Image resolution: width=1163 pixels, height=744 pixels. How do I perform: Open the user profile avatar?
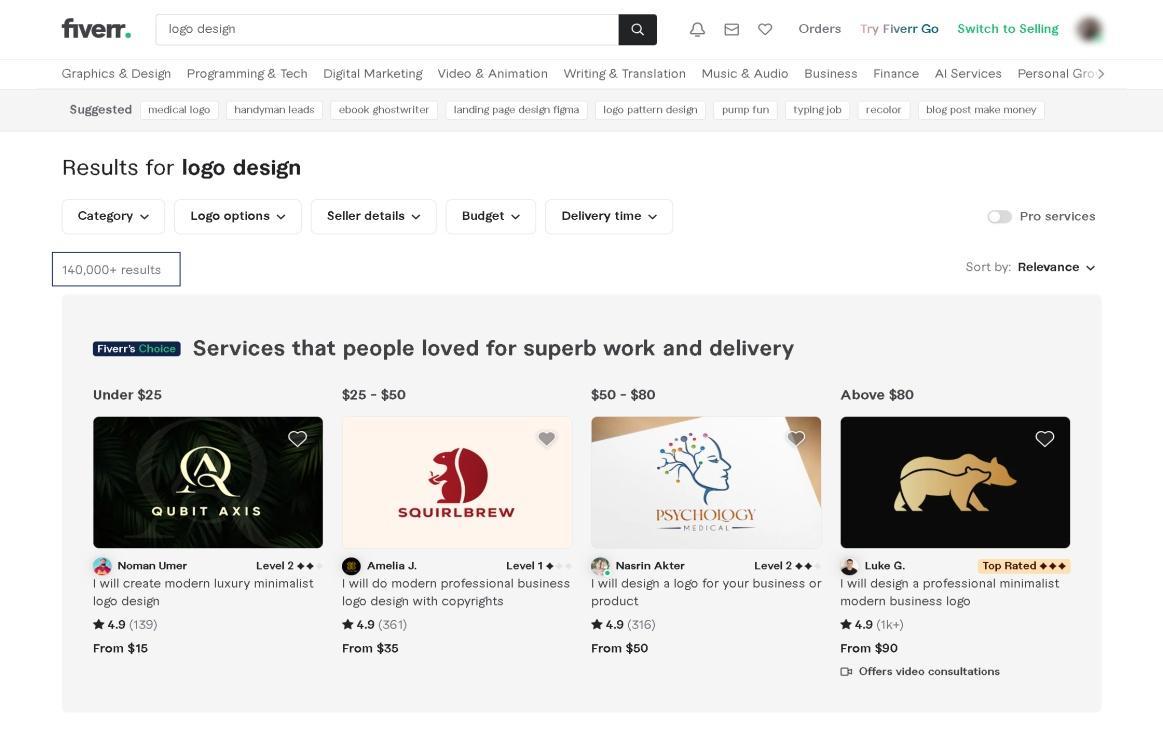click(x=1088, y=30)
